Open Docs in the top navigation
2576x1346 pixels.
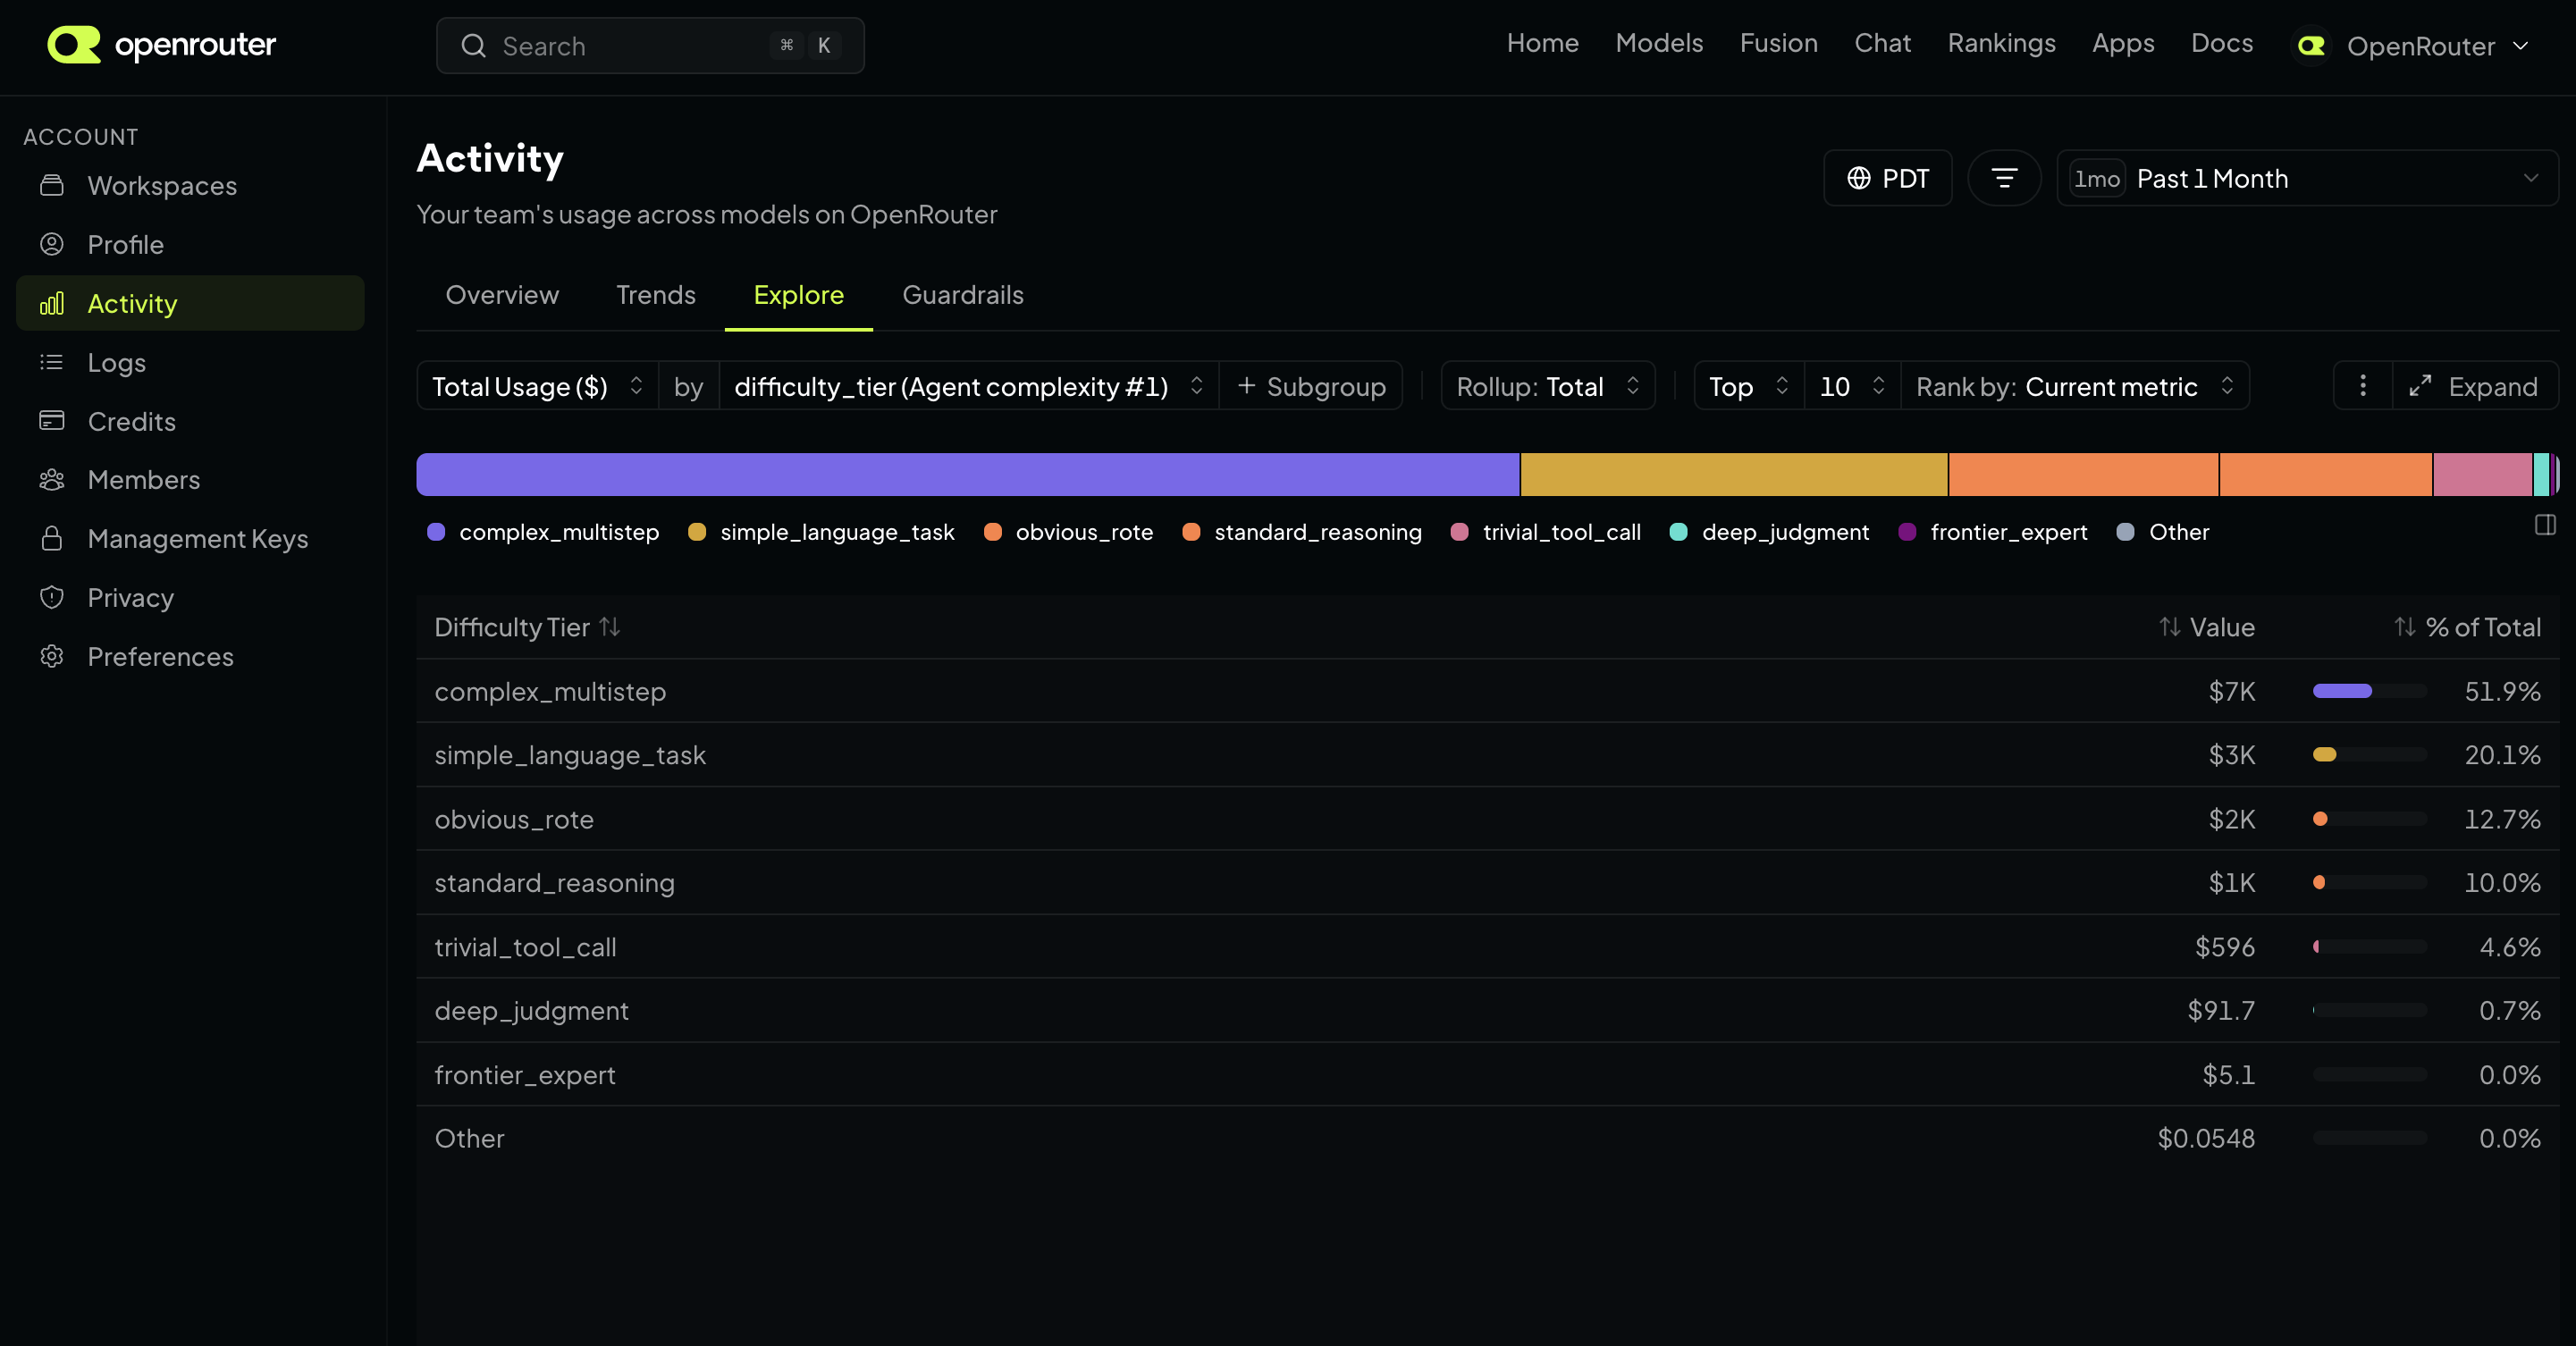pos(2222,43)
